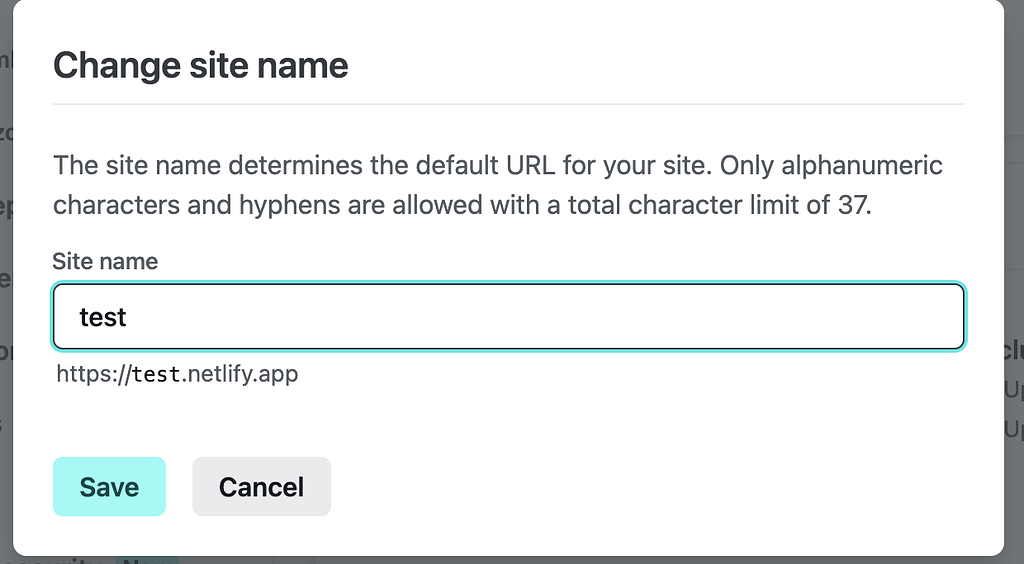Click the Save button
The width and height of the screenshot is (1024, 564).
(x=109, y=487)
